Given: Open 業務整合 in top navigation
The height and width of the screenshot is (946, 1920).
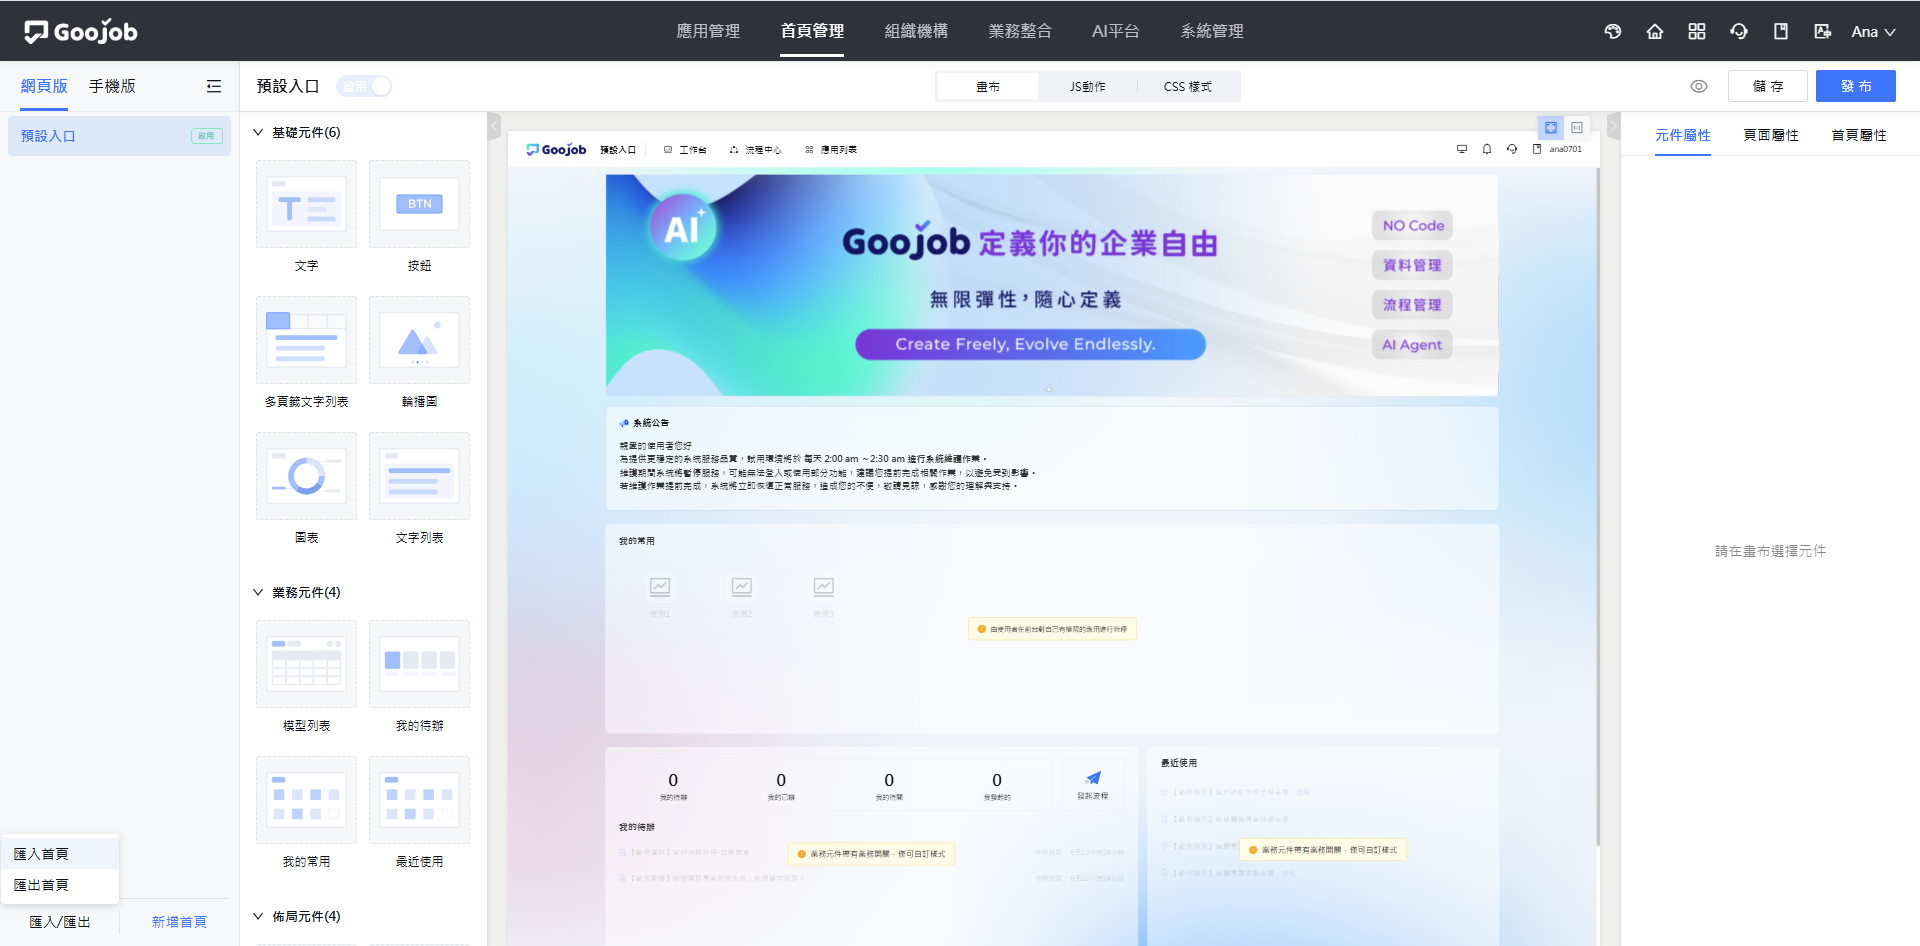Looking at the screenshot, I should 1020,31.
